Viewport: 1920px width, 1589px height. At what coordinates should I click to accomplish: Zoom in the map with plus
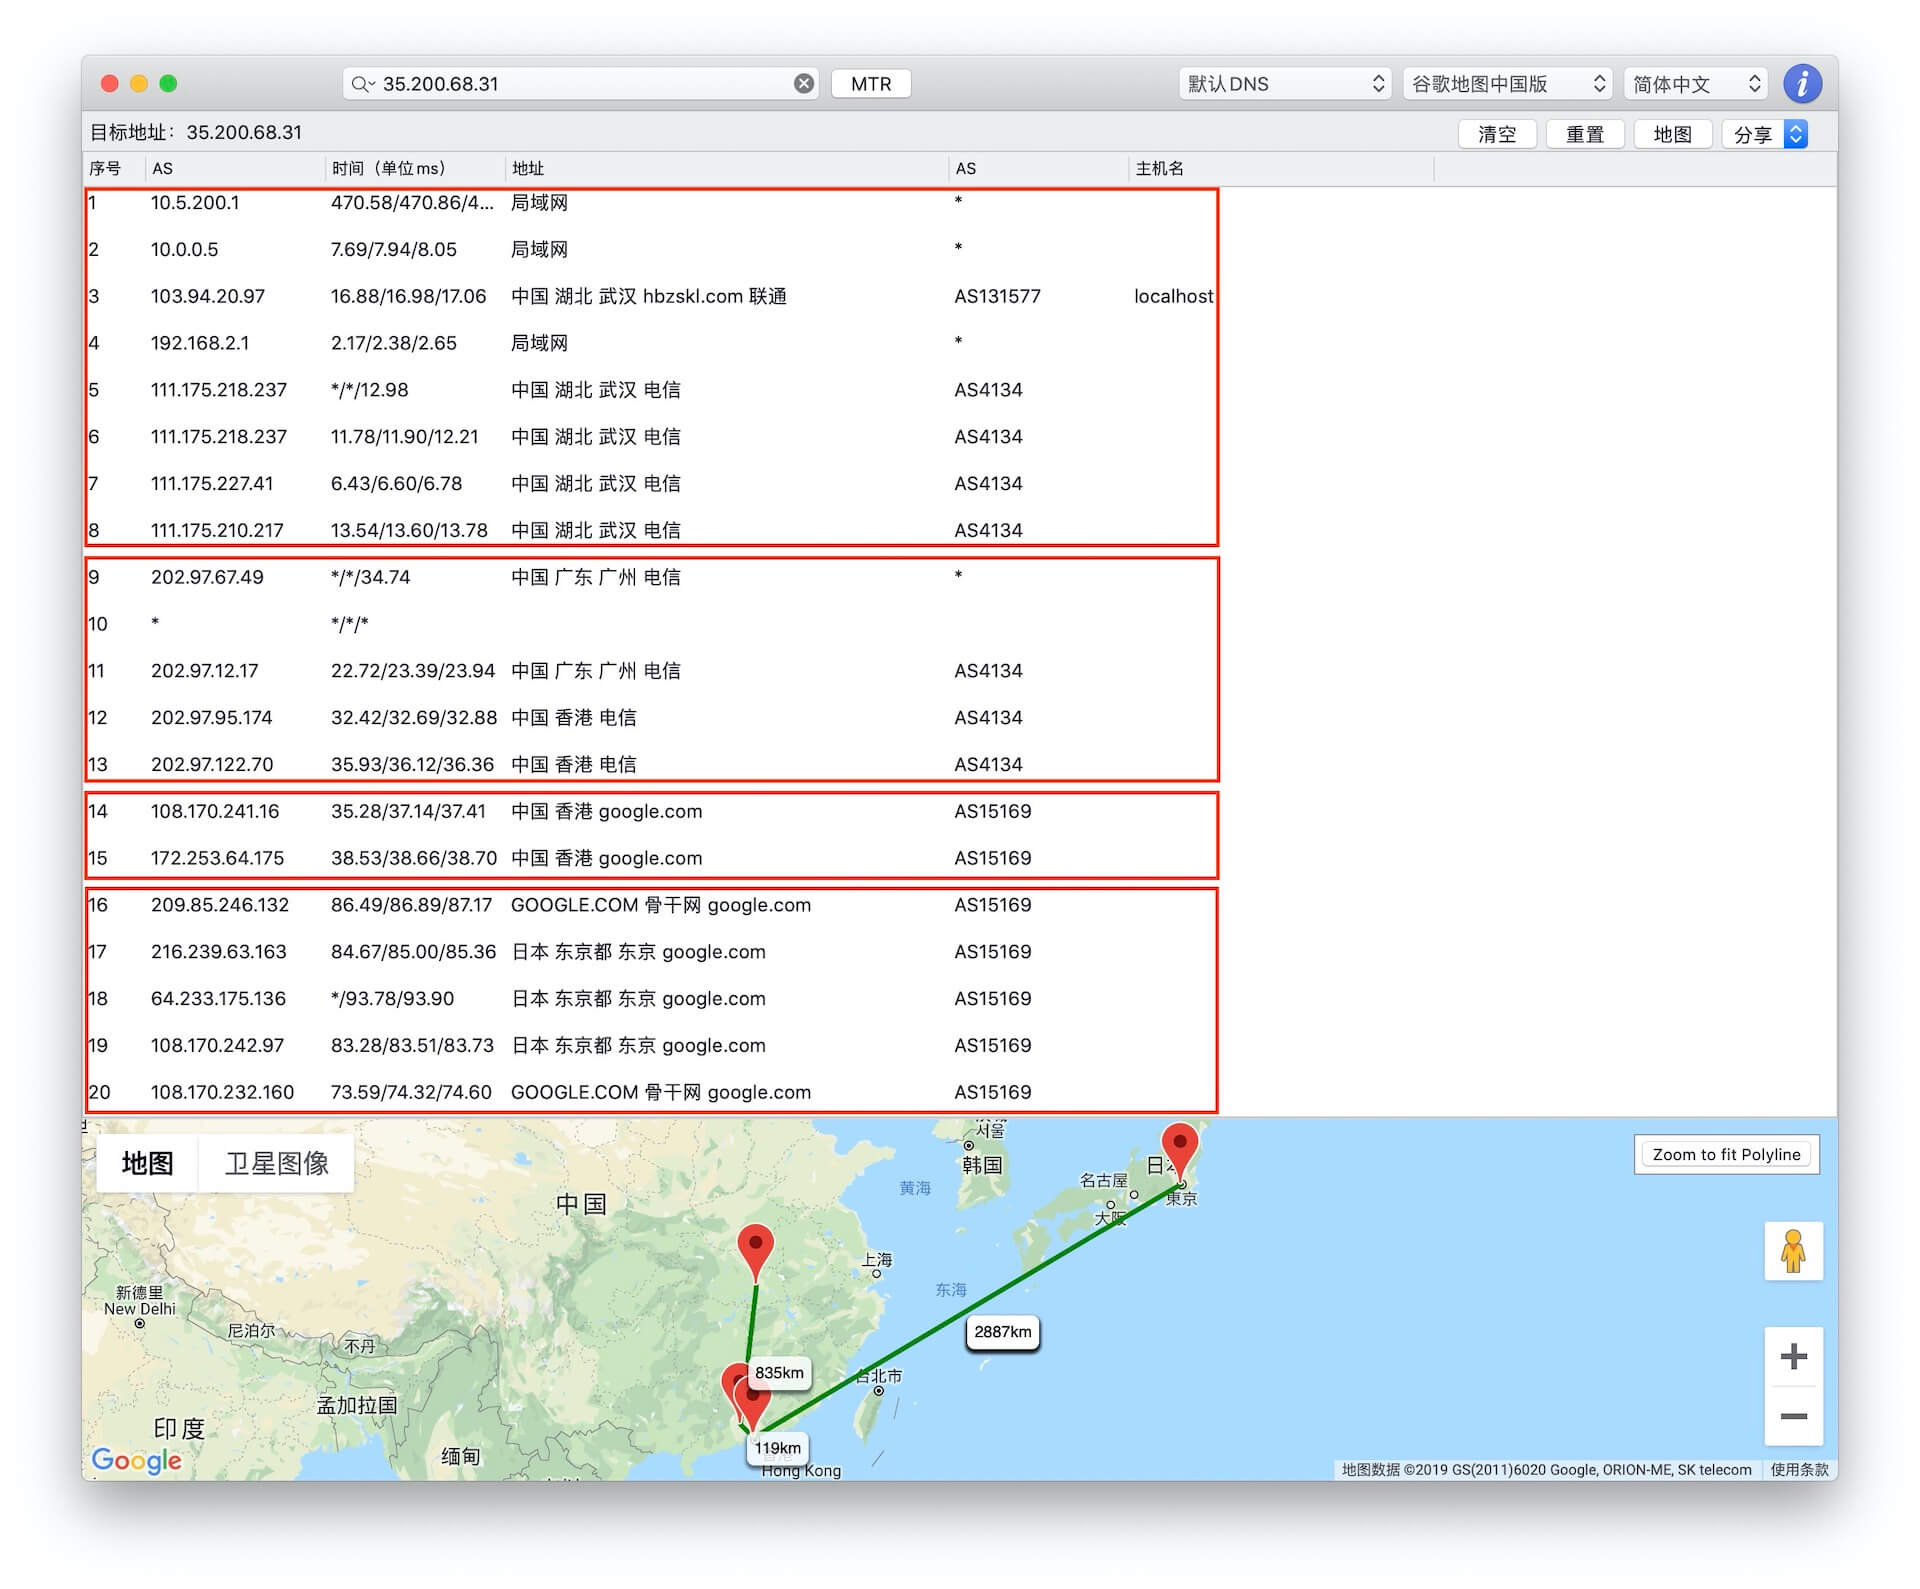(1793, 1357)
